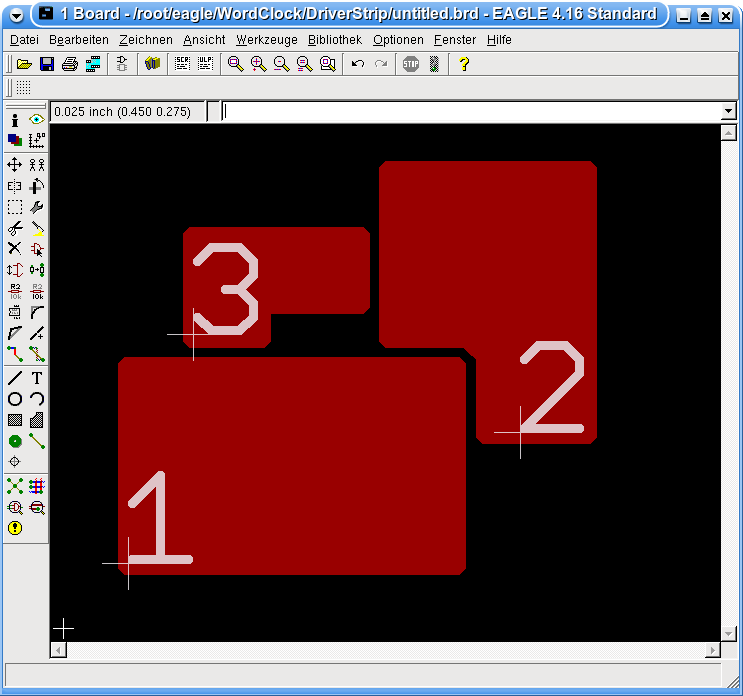Select the Delete X tool
The width and height of the screenshot is (743, 696).
tap(15, 249)
